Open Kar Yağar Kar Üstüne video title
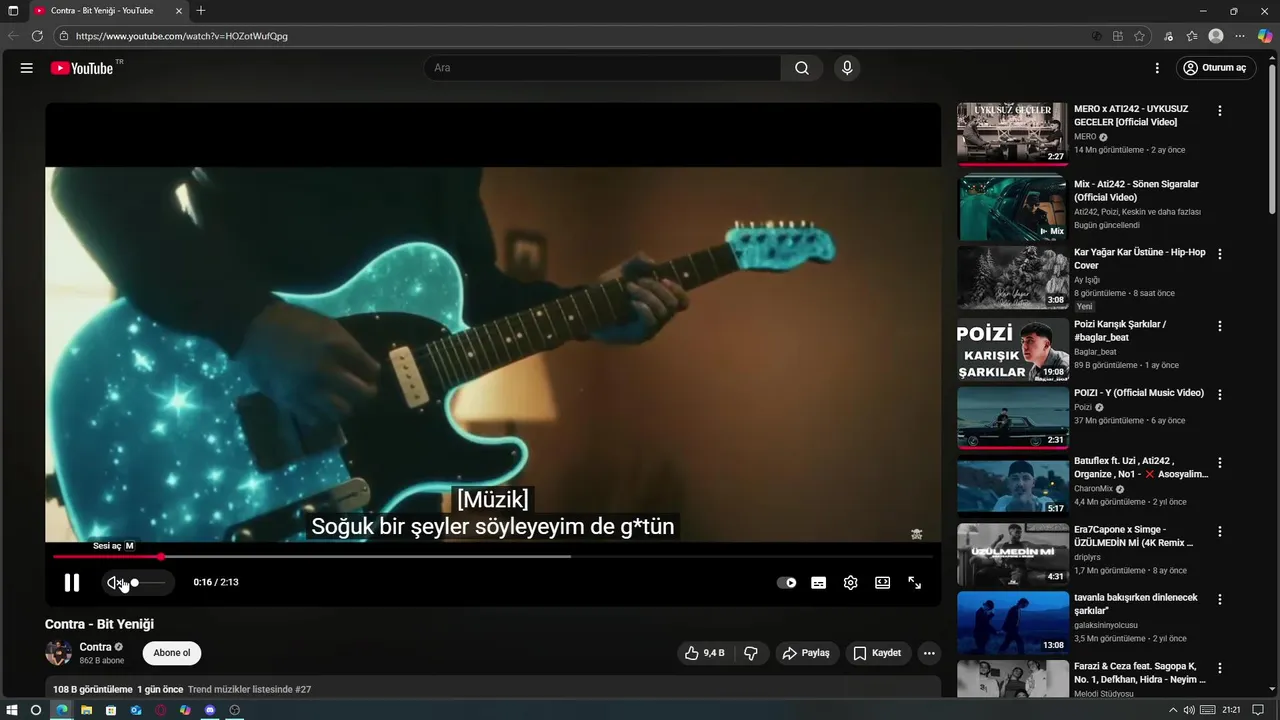The height and width of the screenshot is (720, 1280). pyautogui.click(x=1139, y=258)
